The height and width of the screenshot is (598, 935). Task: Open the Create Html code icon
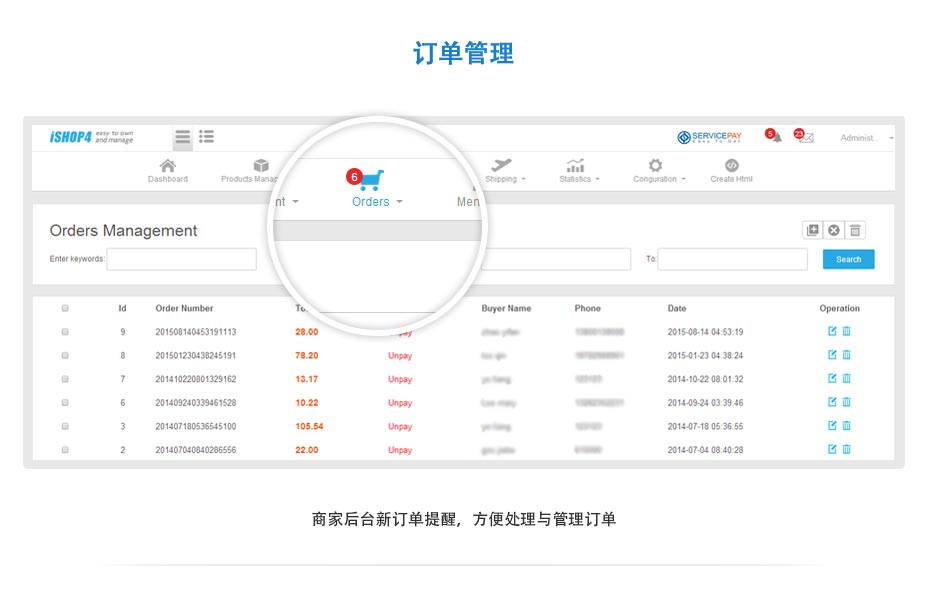[731, 166]
